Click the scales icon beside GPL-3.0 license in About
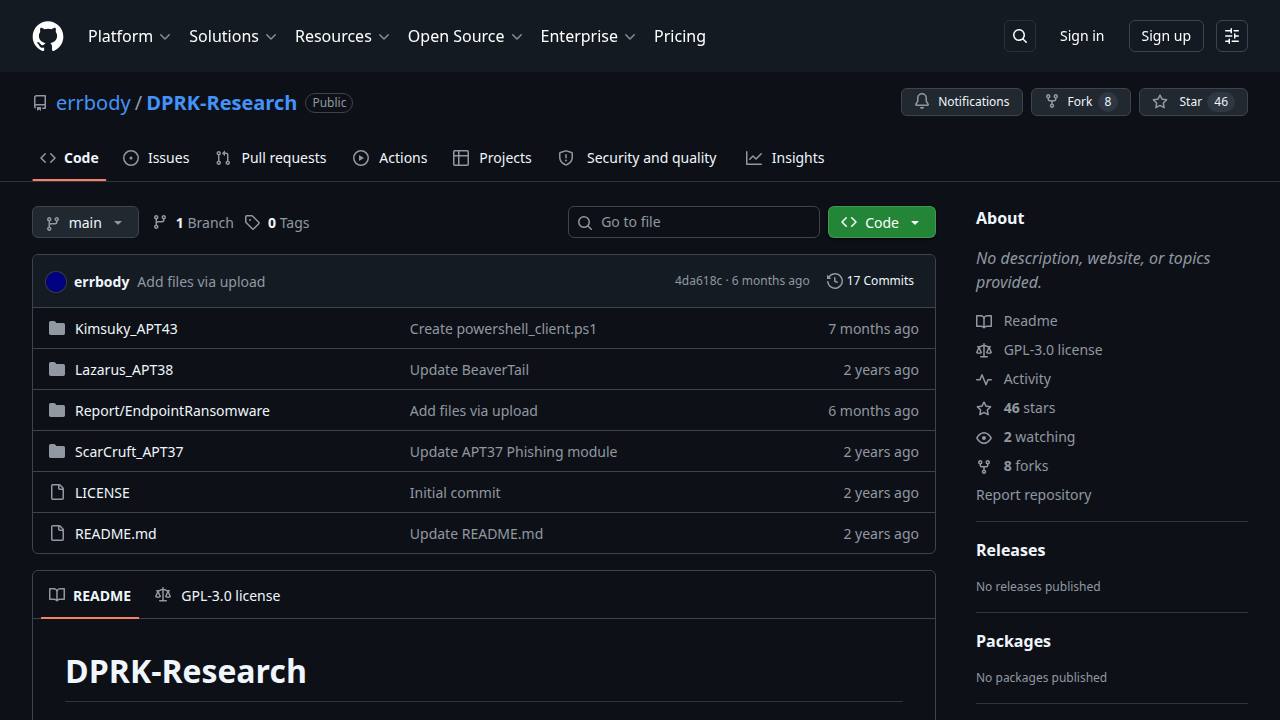1280x720 pixels. [984, 350]
